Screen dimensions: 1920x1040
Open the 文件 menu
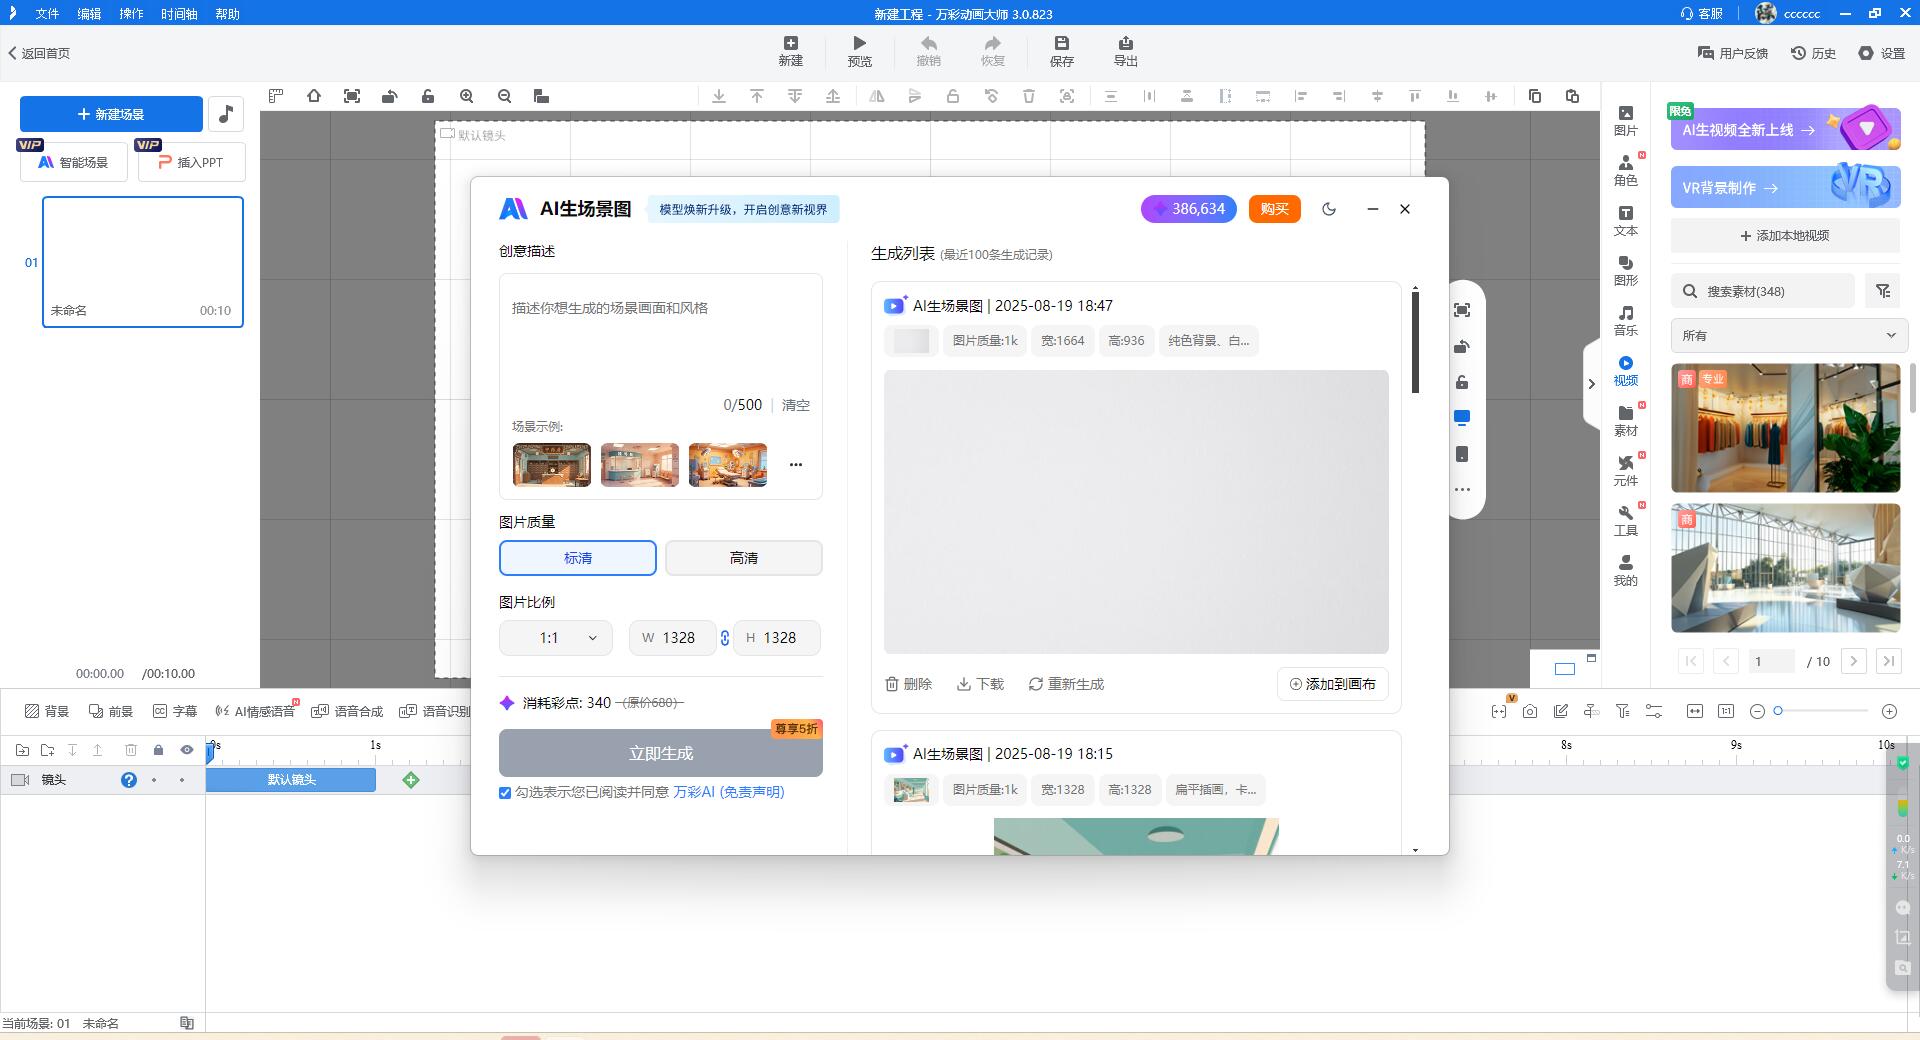tap(47, 14)
